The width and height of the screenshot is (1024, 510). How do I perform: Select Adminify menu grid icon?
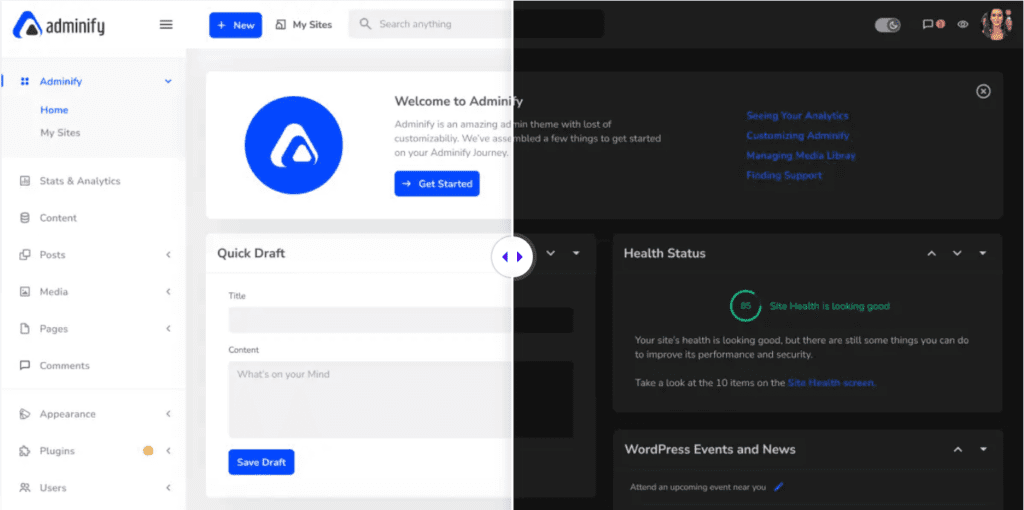[x=25, y=82]
